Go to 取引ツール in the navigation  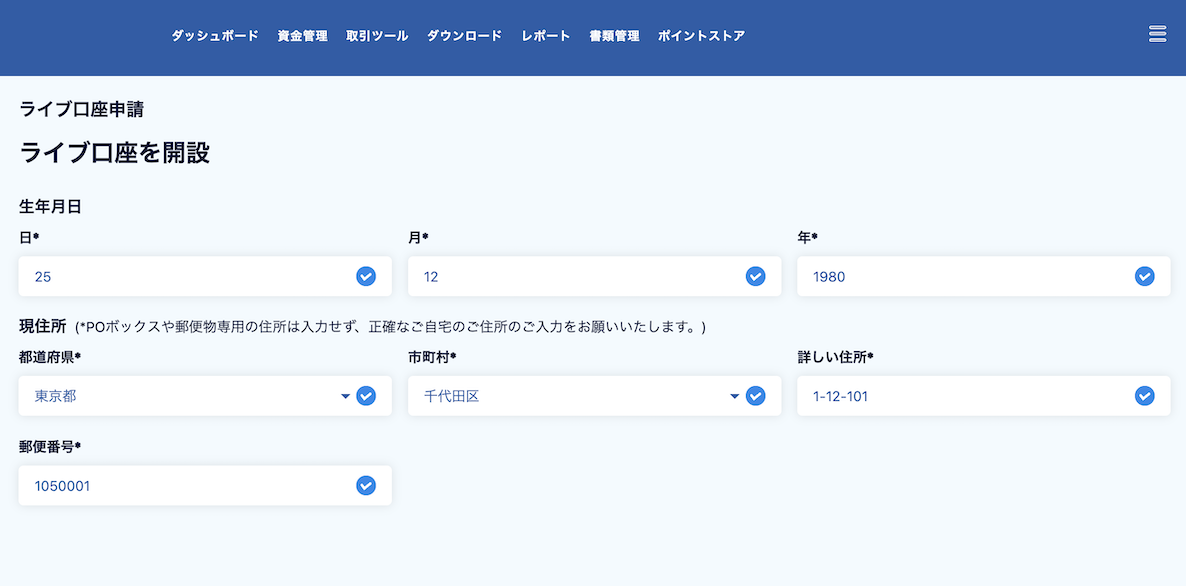pos(377,36)
